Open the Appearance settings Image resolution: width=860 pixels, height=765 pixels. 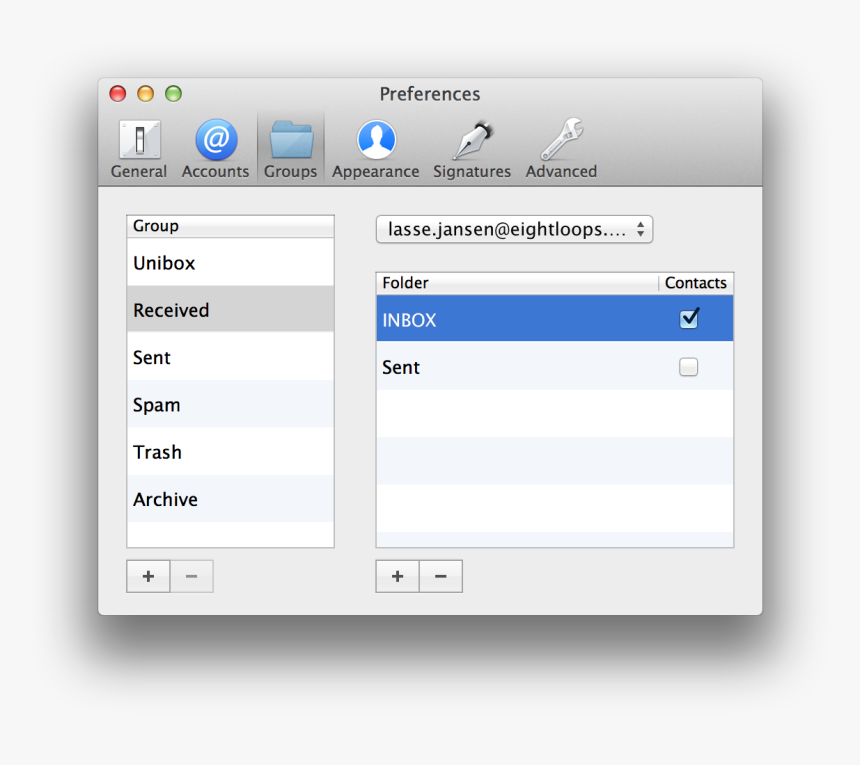click(375, 145)
